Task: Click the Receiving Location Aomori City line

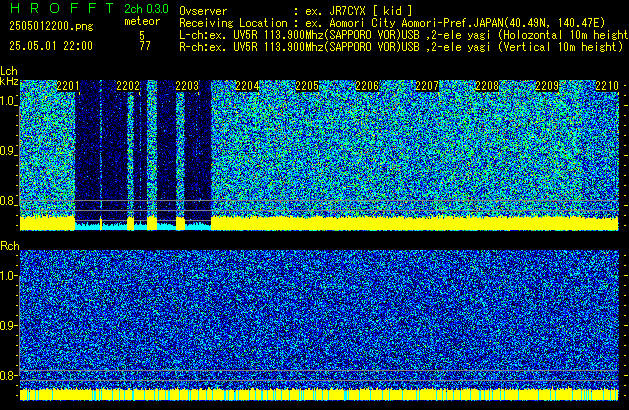Action: pyautogui.click(x=392, y=23)
